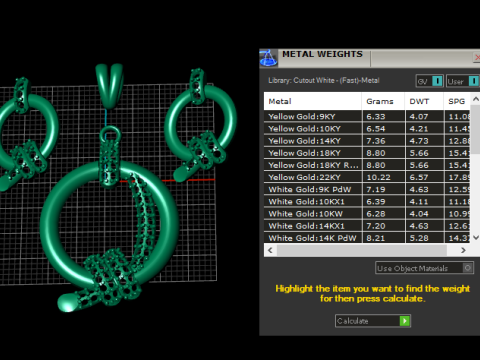The height and width of the screenshot is (360, 480).
Task: Click the 5.28 DWT cell
Action: [x=424, y=238]
